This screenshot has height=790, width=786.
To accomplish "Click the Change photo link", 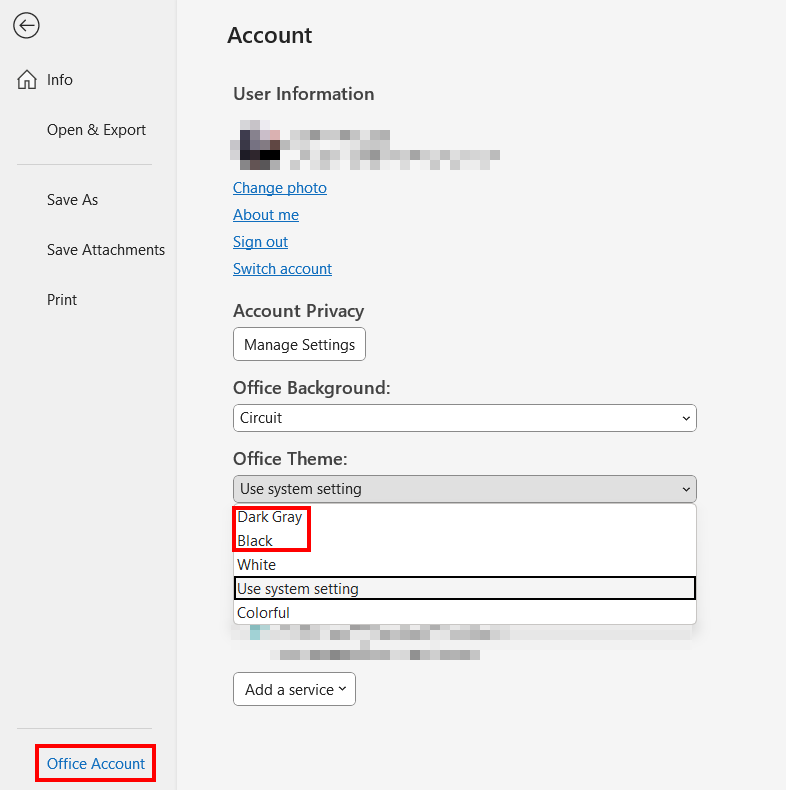I will [280, 188].
